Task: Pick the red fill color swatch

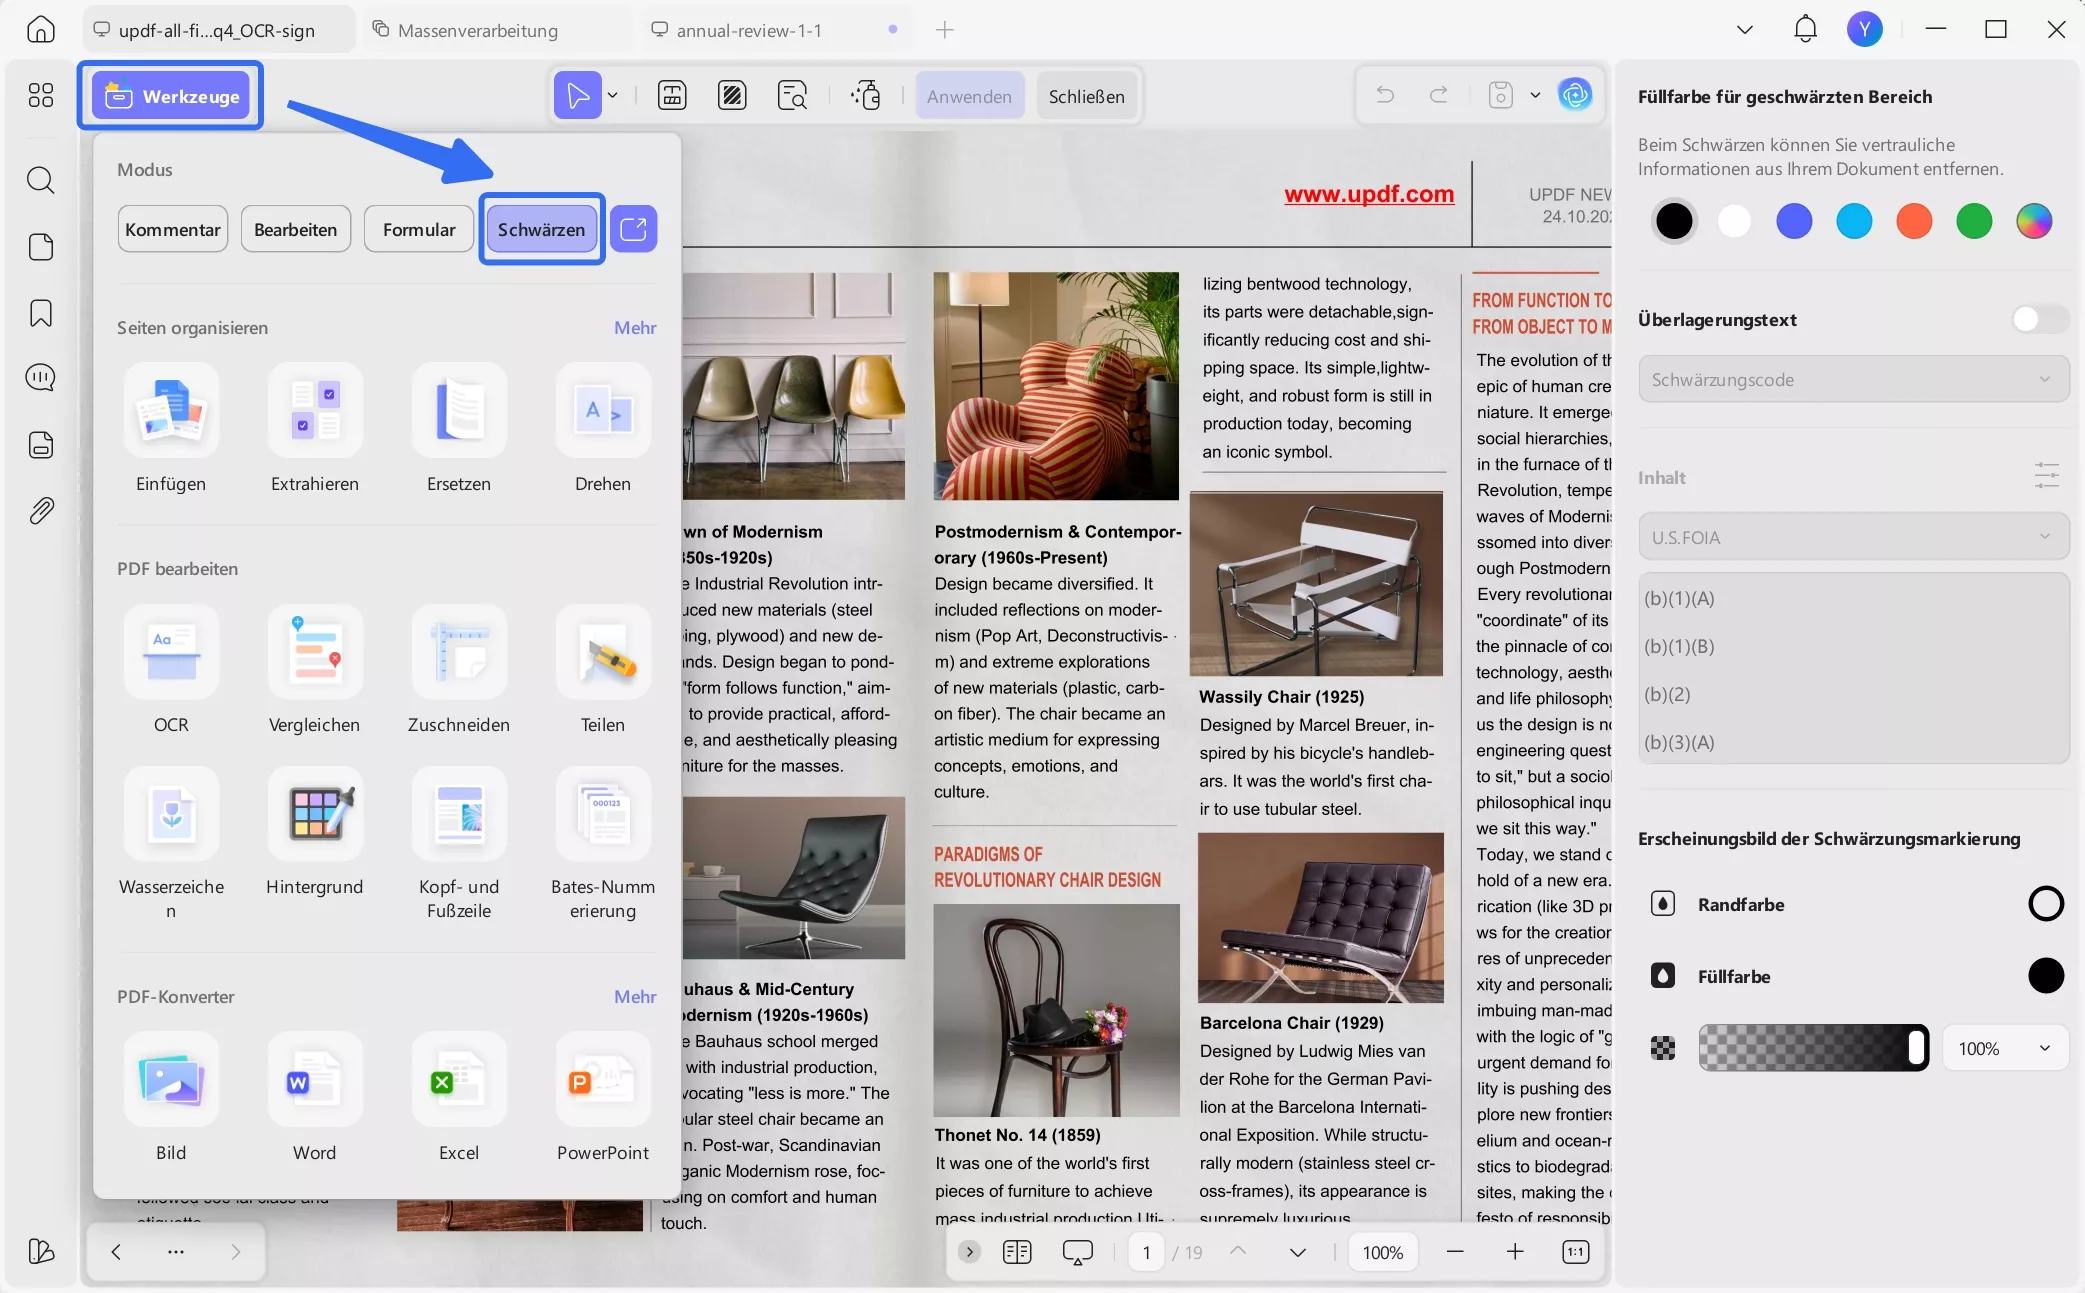Action: click(x=1914, y=221)
